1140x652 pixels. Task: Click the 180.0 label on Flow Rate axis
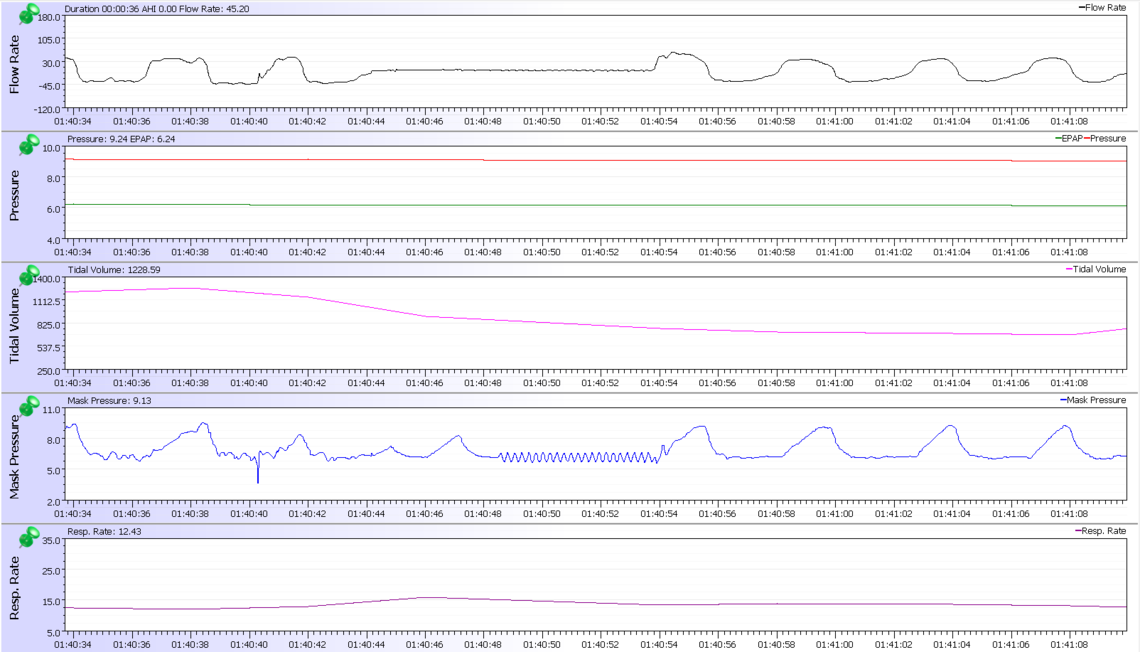(x=49, y=17)
